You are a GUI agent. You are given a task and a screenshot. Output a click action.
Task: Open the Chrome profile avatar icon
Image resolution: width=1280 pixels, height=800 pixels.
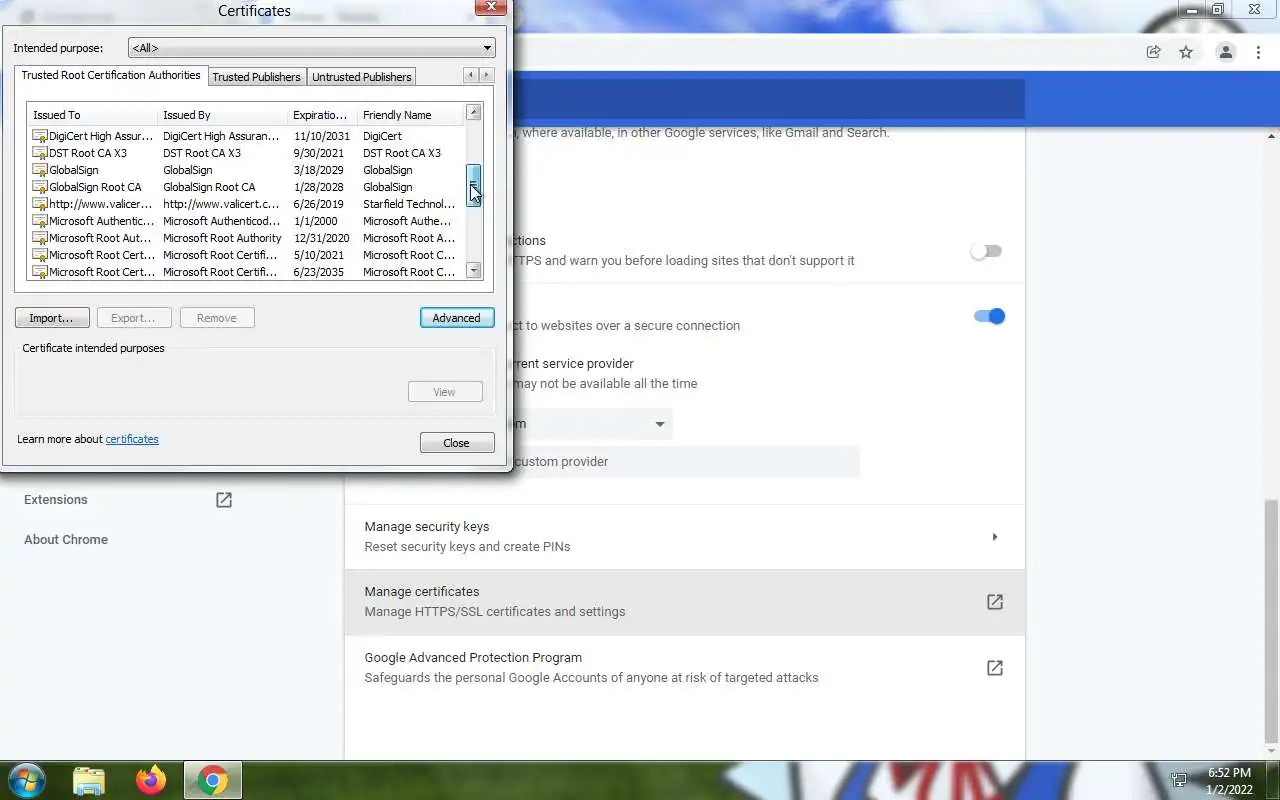tap(1225, 52)
